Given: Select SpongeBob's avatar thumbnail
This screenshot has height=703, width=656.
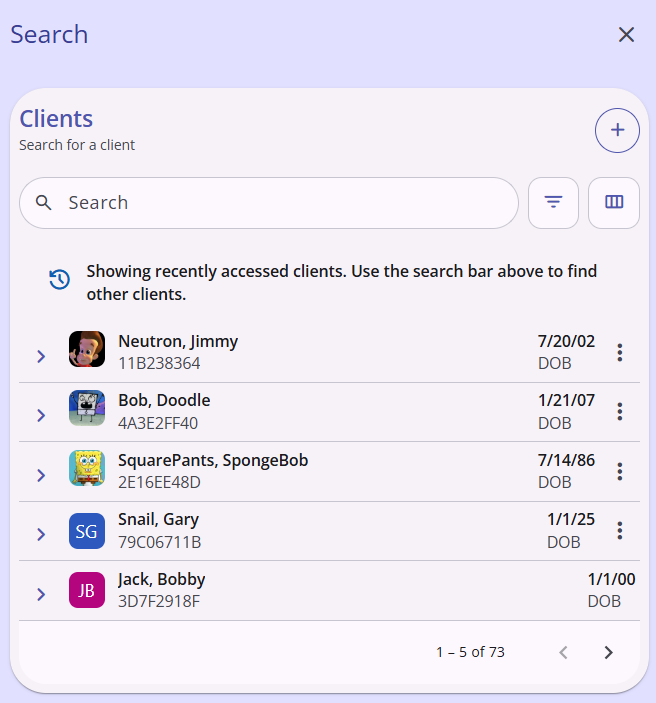Looking at the screenshot, I should [x=87, y=468].
